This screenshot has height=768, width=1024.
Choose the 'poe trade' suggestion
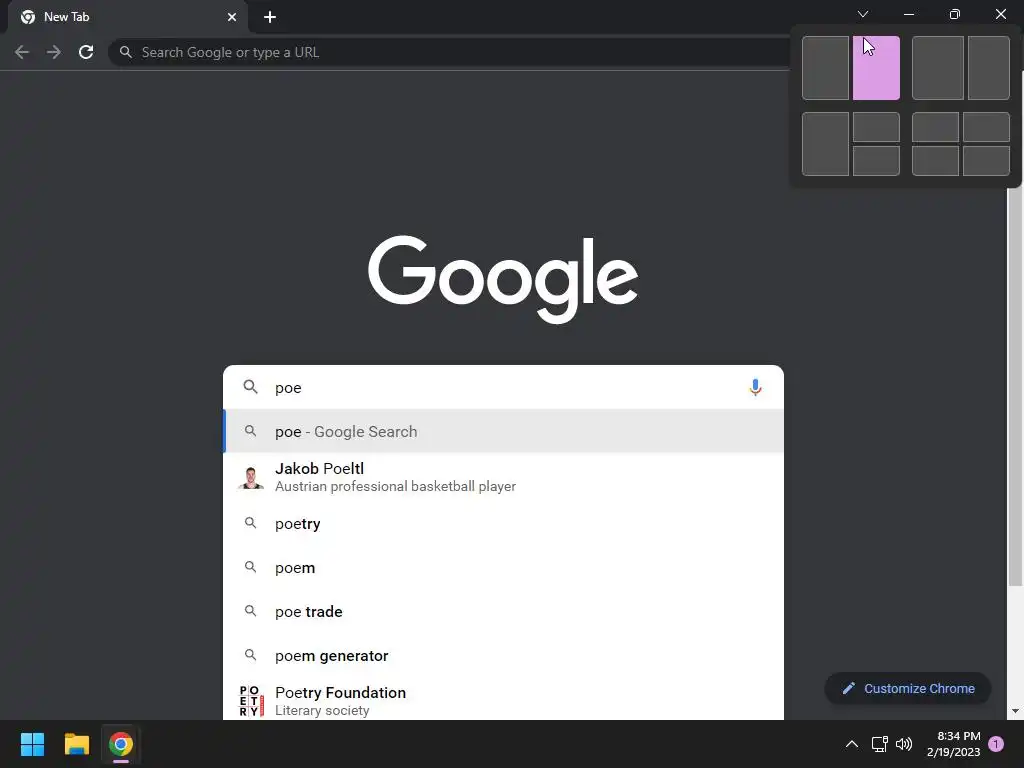(x=503, y=611)
